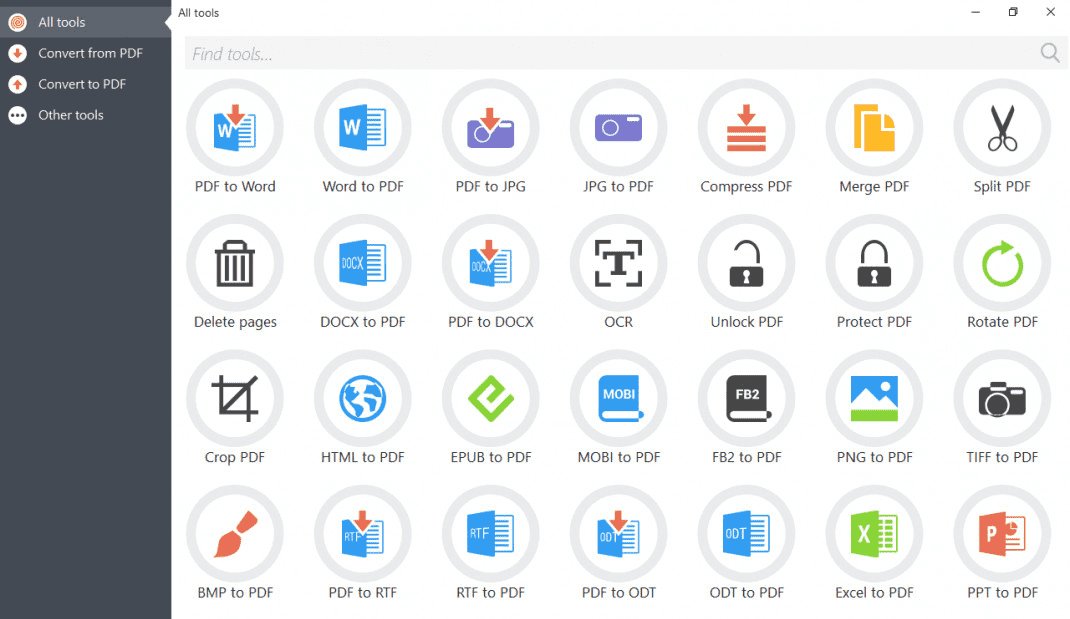Launch the Word to PDF converter
The height and width of the screenshot is (619, 1070).
(363, 128)
